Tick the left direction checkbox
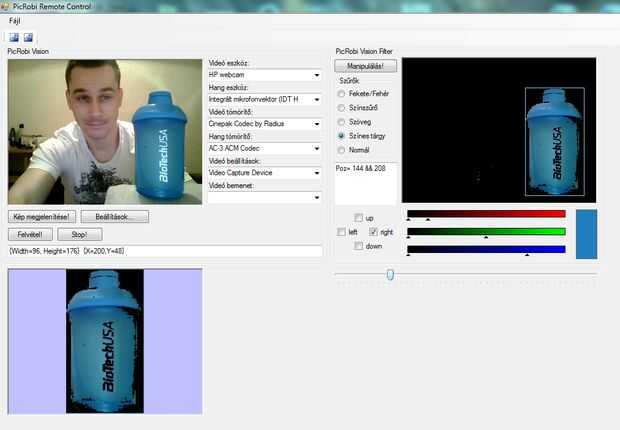Screen dimensions: 620x430 (341, 232)
